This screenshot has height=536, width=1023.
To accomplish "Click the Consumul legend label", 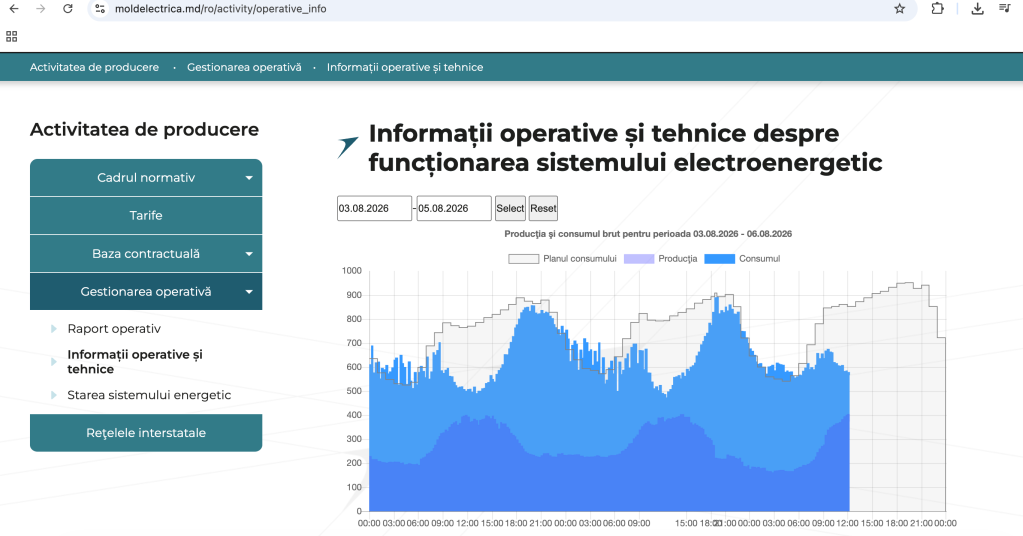I will pyautogui.click(x=759, y=259).
